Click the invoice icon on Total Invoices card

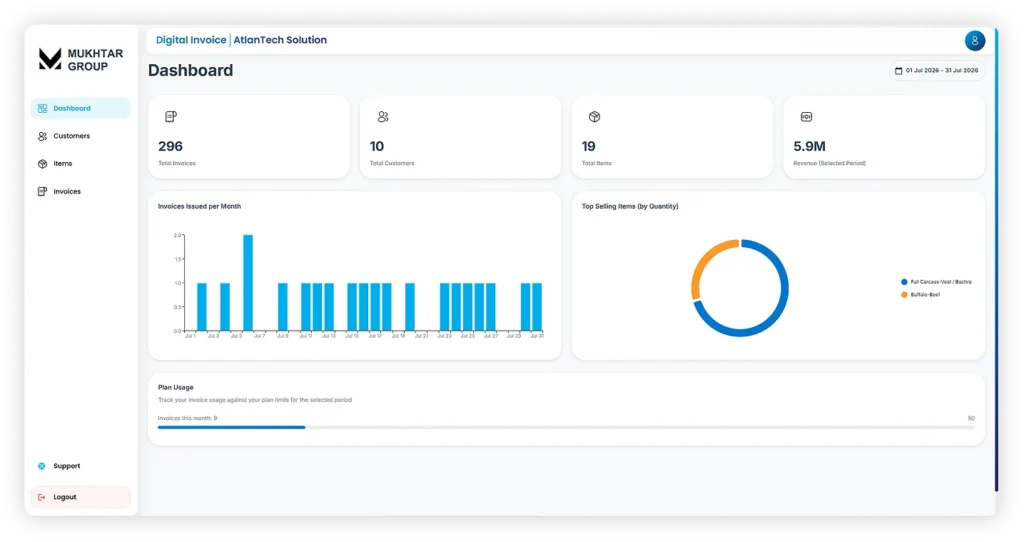point(171,117)
